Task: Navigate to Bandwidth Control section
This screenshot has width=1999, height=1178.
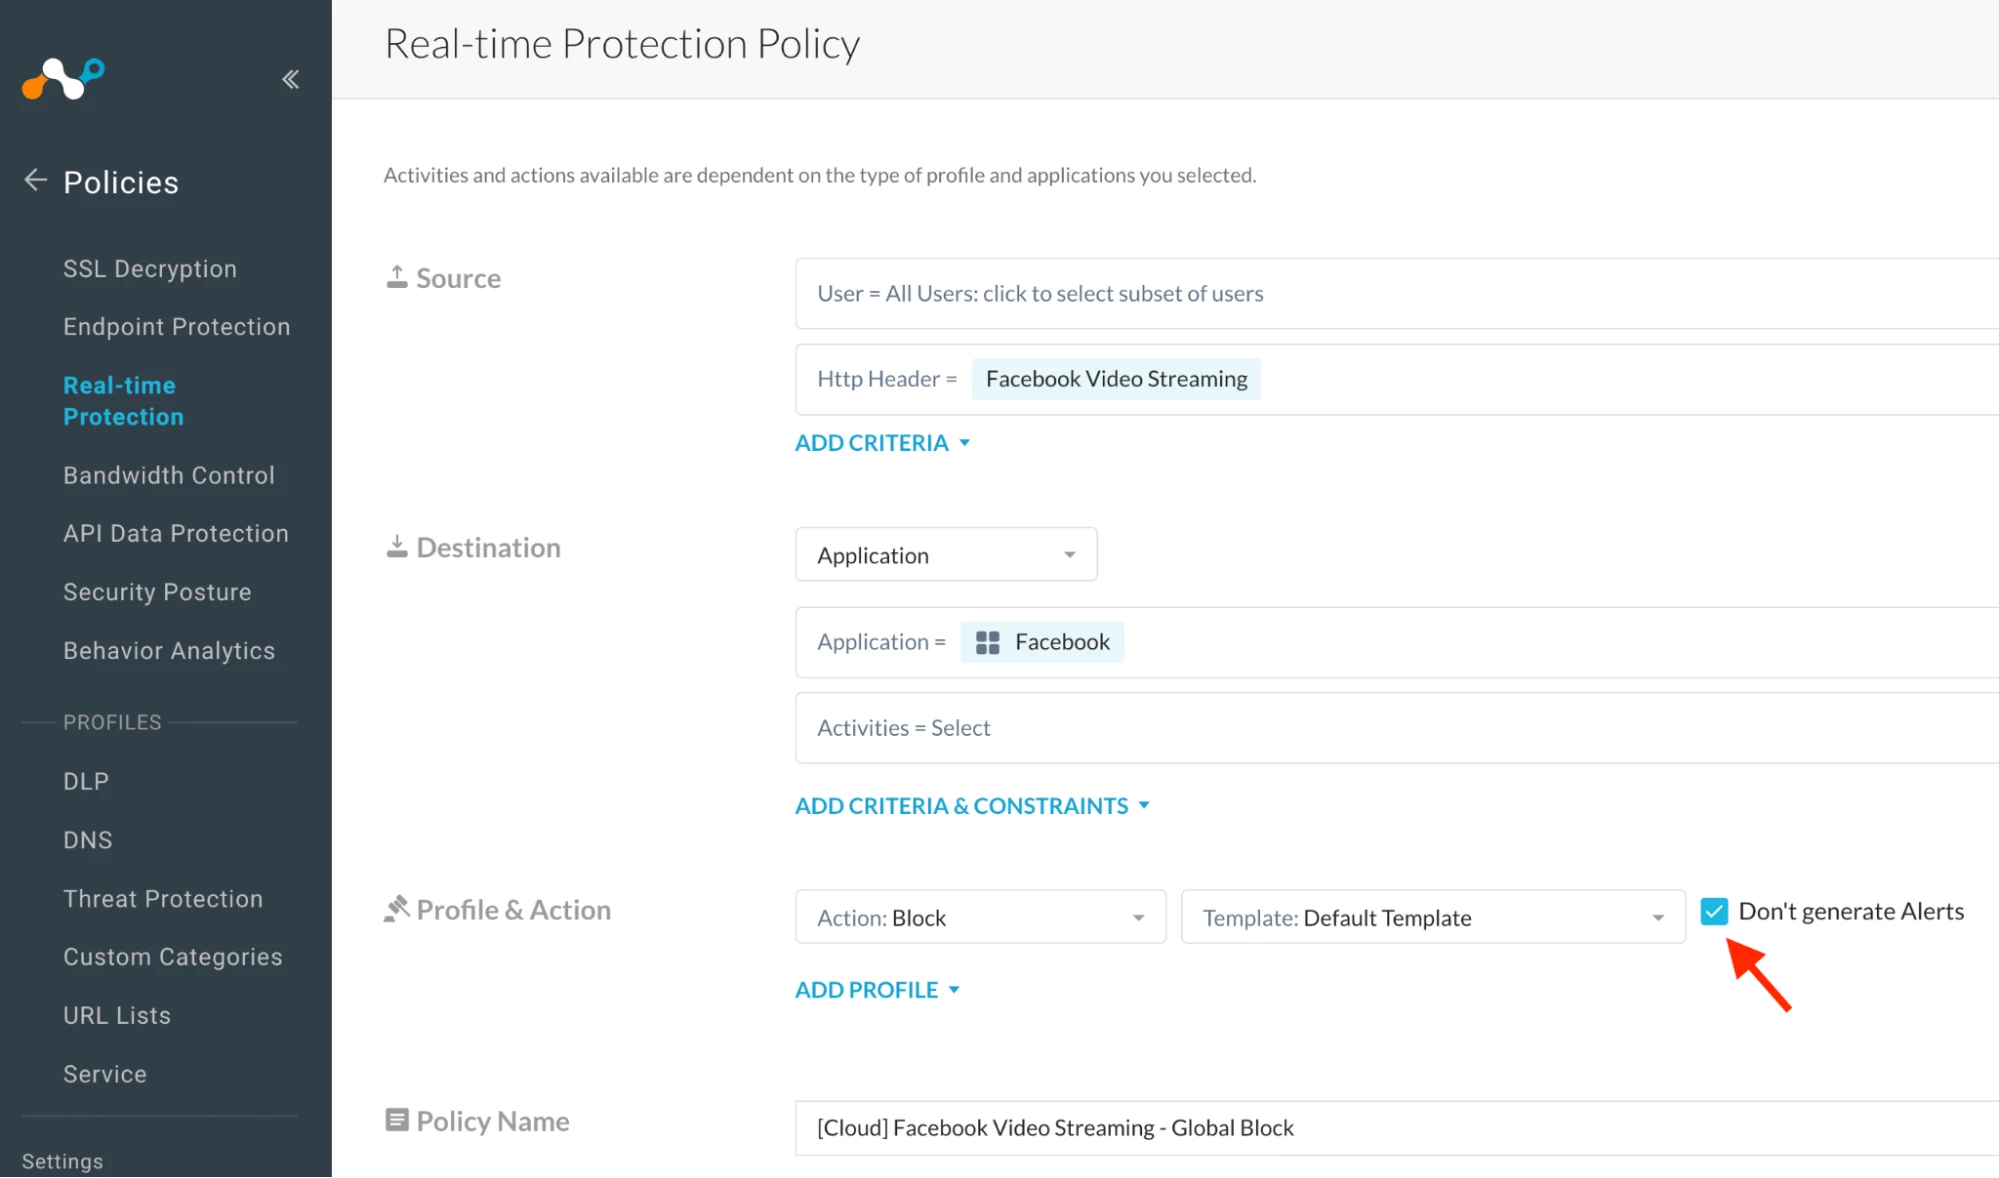Action: click(x=169, y=475)
